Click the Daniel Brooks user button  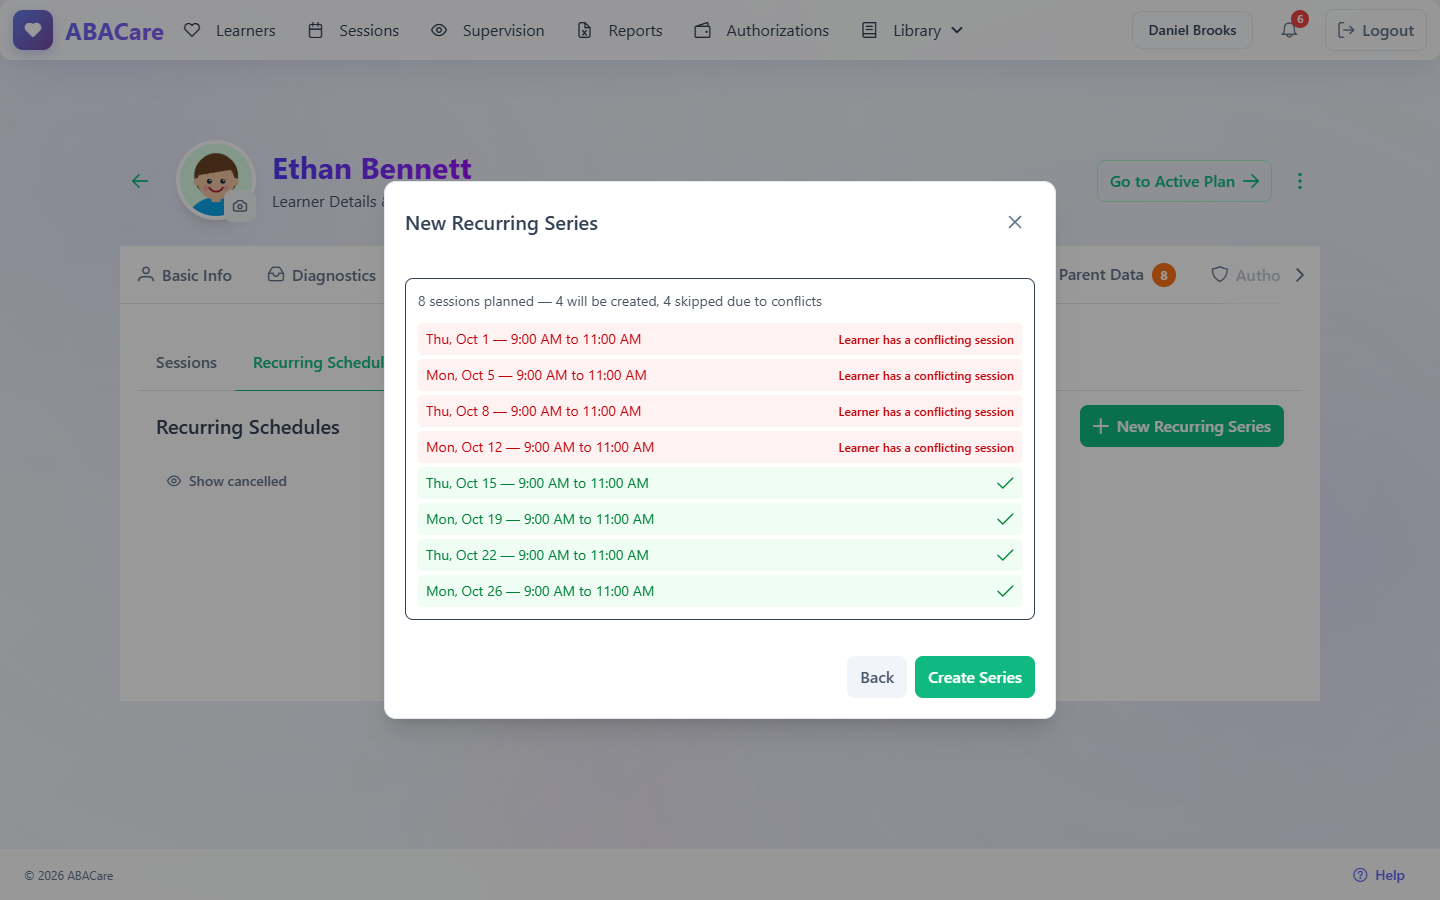1192,30
